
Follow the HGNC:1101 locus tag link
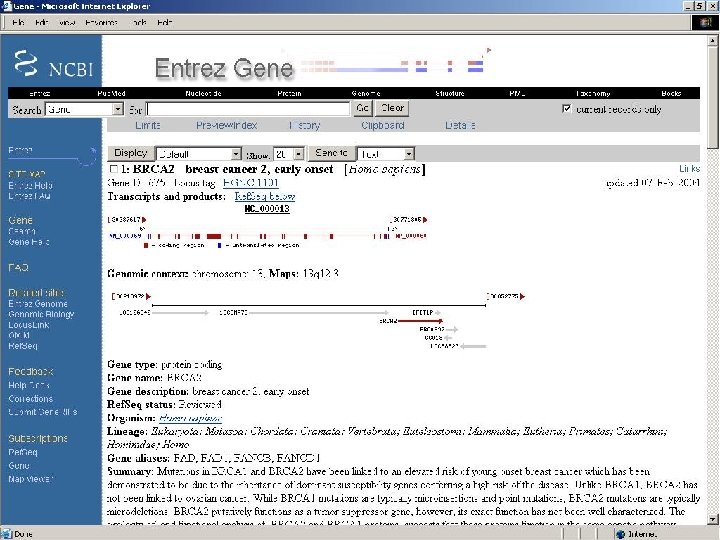(x=250, y=183)
